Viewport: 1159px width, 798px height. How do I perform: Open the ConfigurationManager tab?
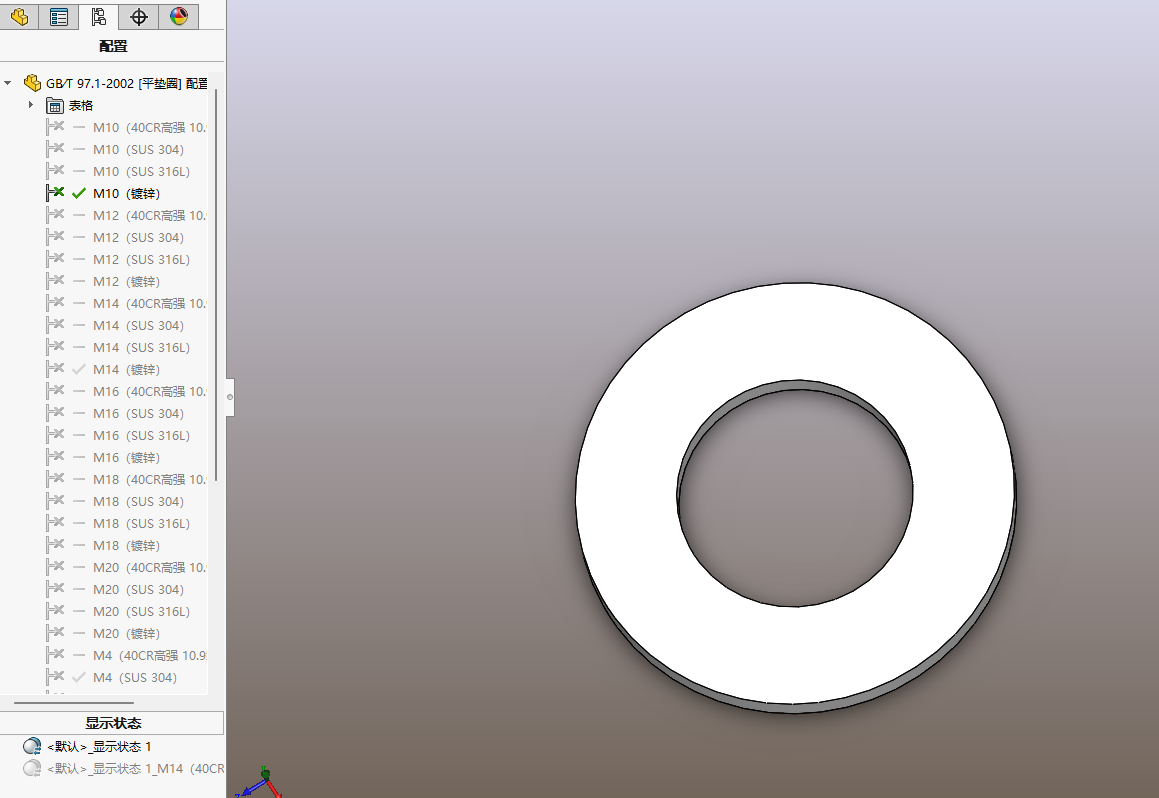tap(98, 16)
